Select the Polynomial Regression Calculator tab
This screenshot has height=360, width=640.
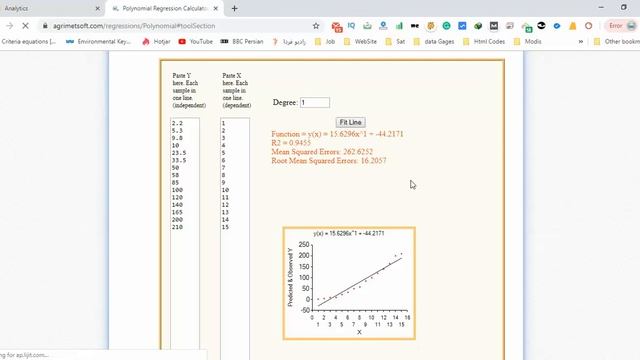pyautogui.click(x=164, y=8)
